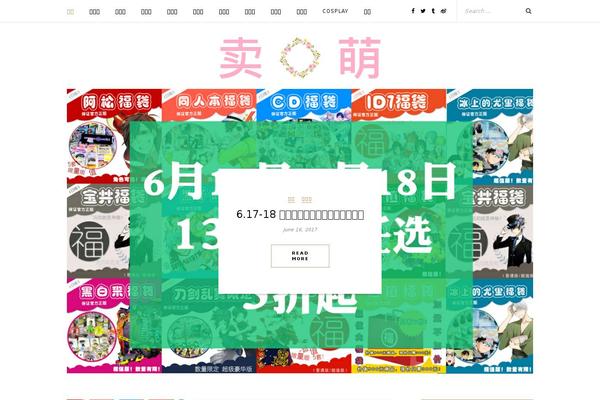This screenshot has width=600, height=400.
Task: Click the magnifier search icon
Action: click(528, 11)
